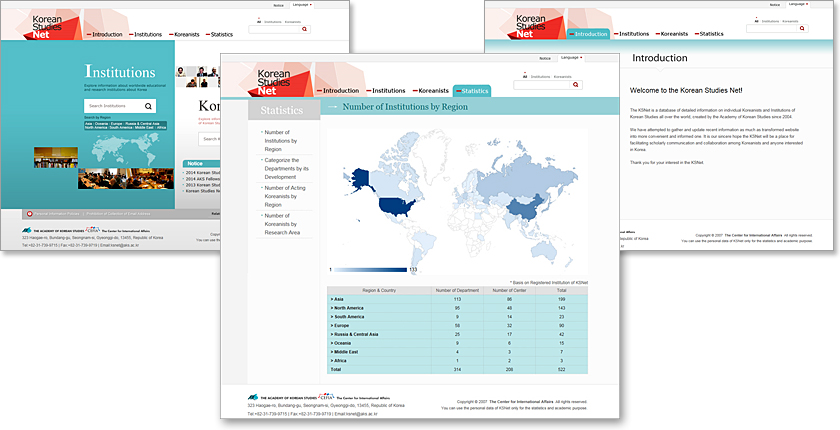This screenshot has width=840, height=430.
Task: Click small world map under Search by Region
Action: click(124, 148)
